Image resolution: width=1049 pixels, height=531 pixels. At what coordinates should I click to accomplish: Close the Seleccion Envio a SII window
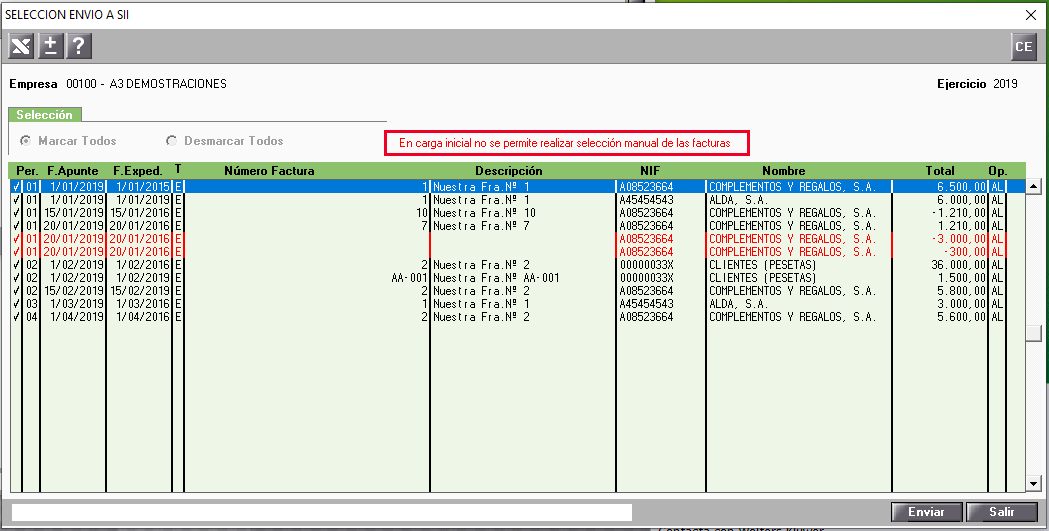coord(1031,15)
